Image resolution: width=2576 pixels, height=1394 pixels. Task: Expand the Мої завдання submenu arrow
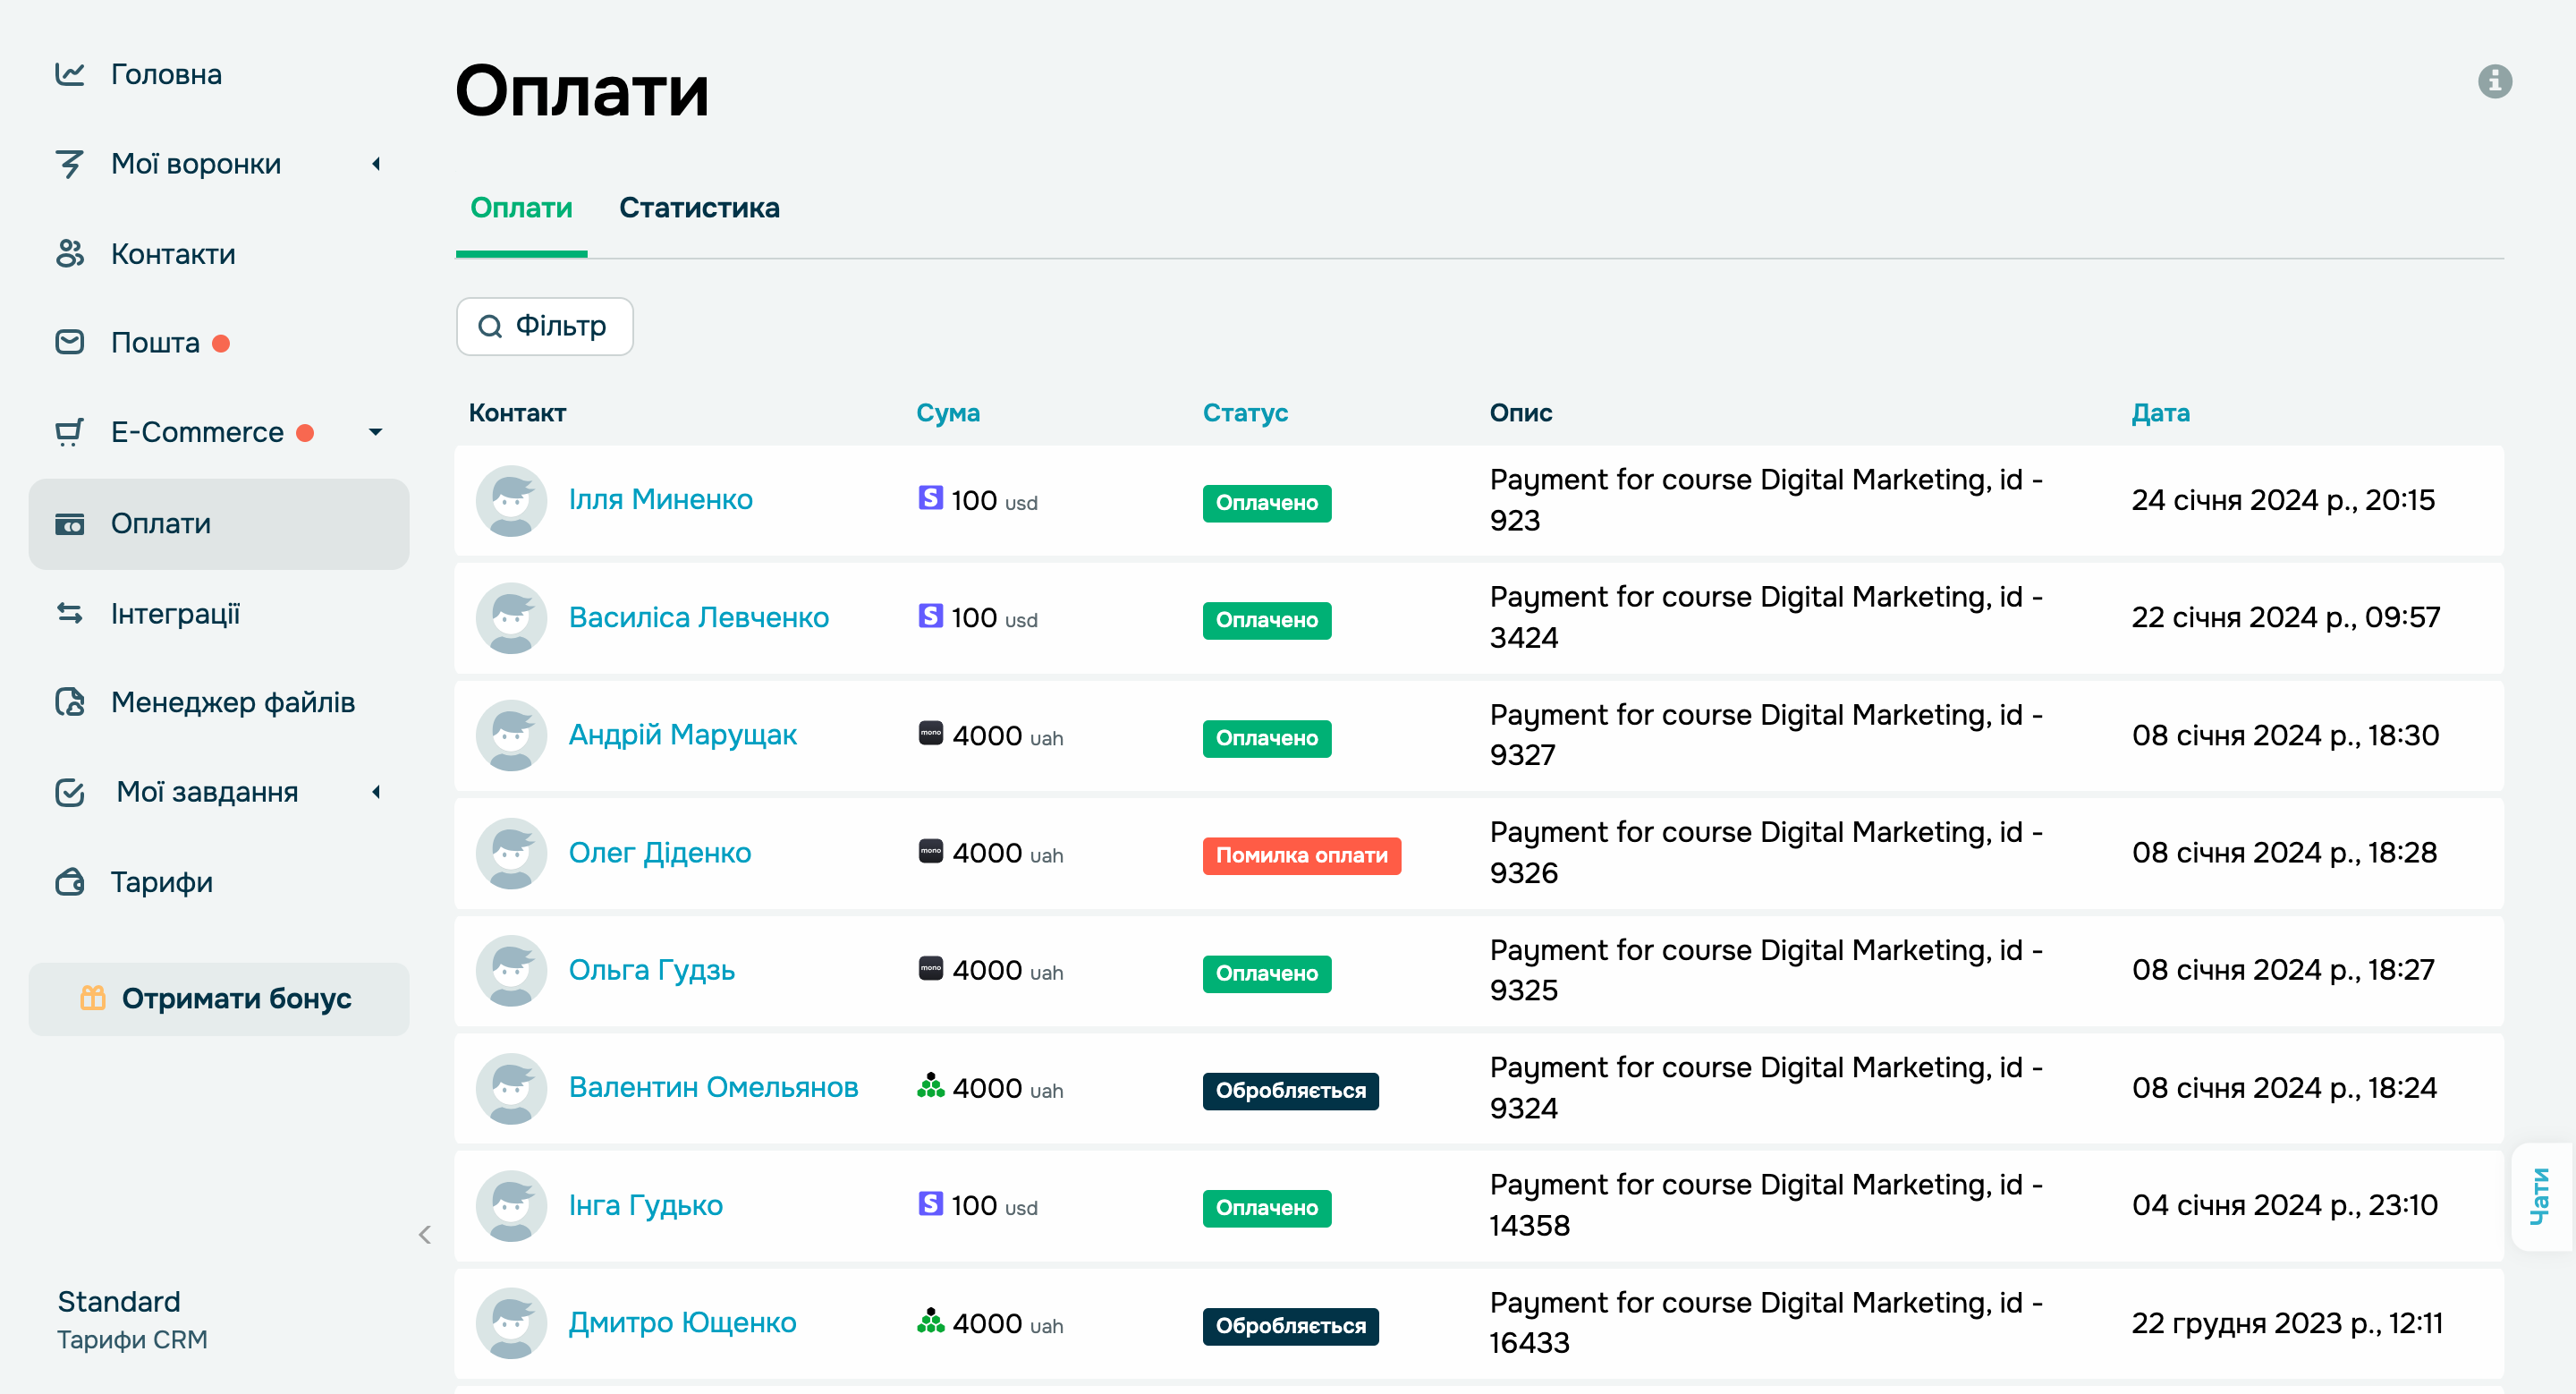376,792
